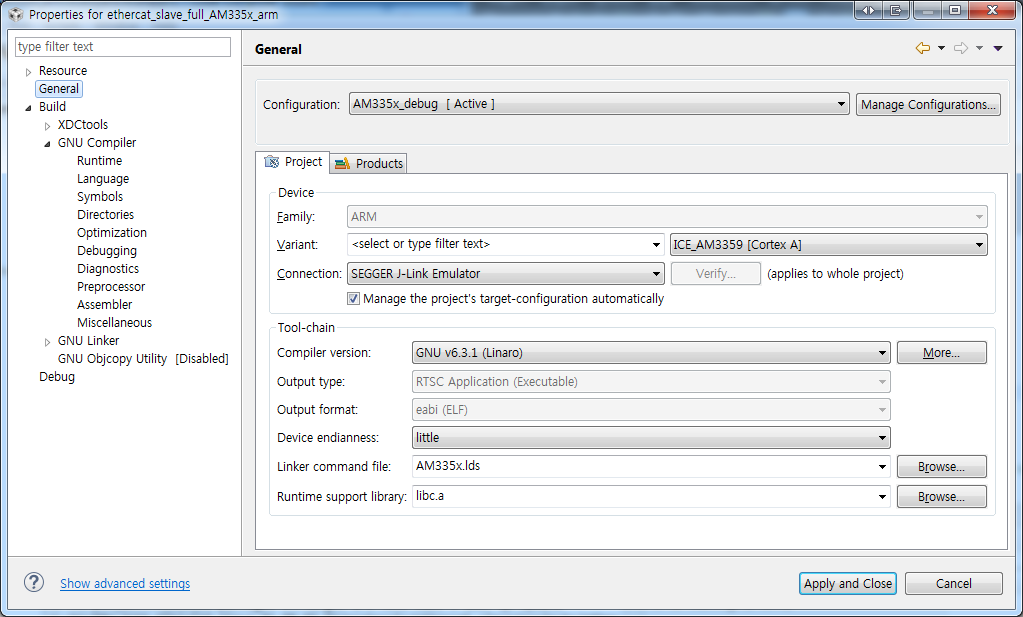Open the Device endianness dropdown
This screenshot has height=617, width=1023.
pyautogui.click(x=651, y=437)
